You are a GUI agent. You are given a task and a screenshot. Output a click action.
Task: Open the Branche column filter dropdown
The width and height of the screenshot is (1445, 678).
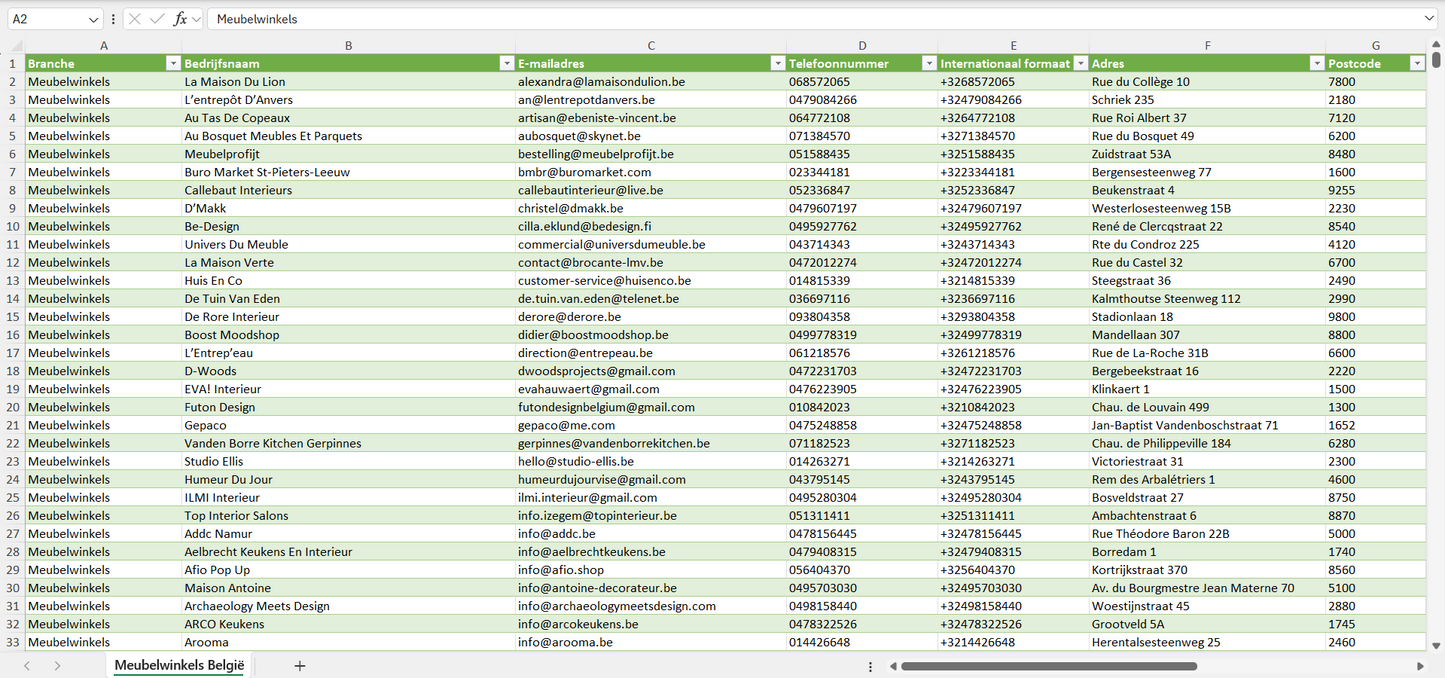(172, 64)
